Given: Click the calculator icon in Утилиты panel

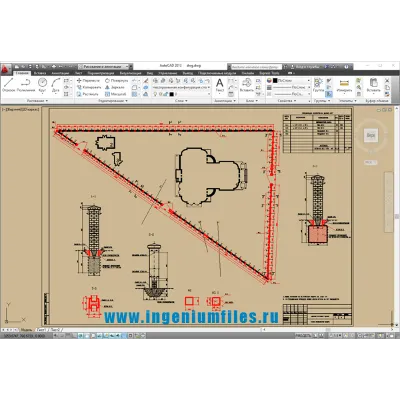Looking at the screenshot, I should pos(359,94).
